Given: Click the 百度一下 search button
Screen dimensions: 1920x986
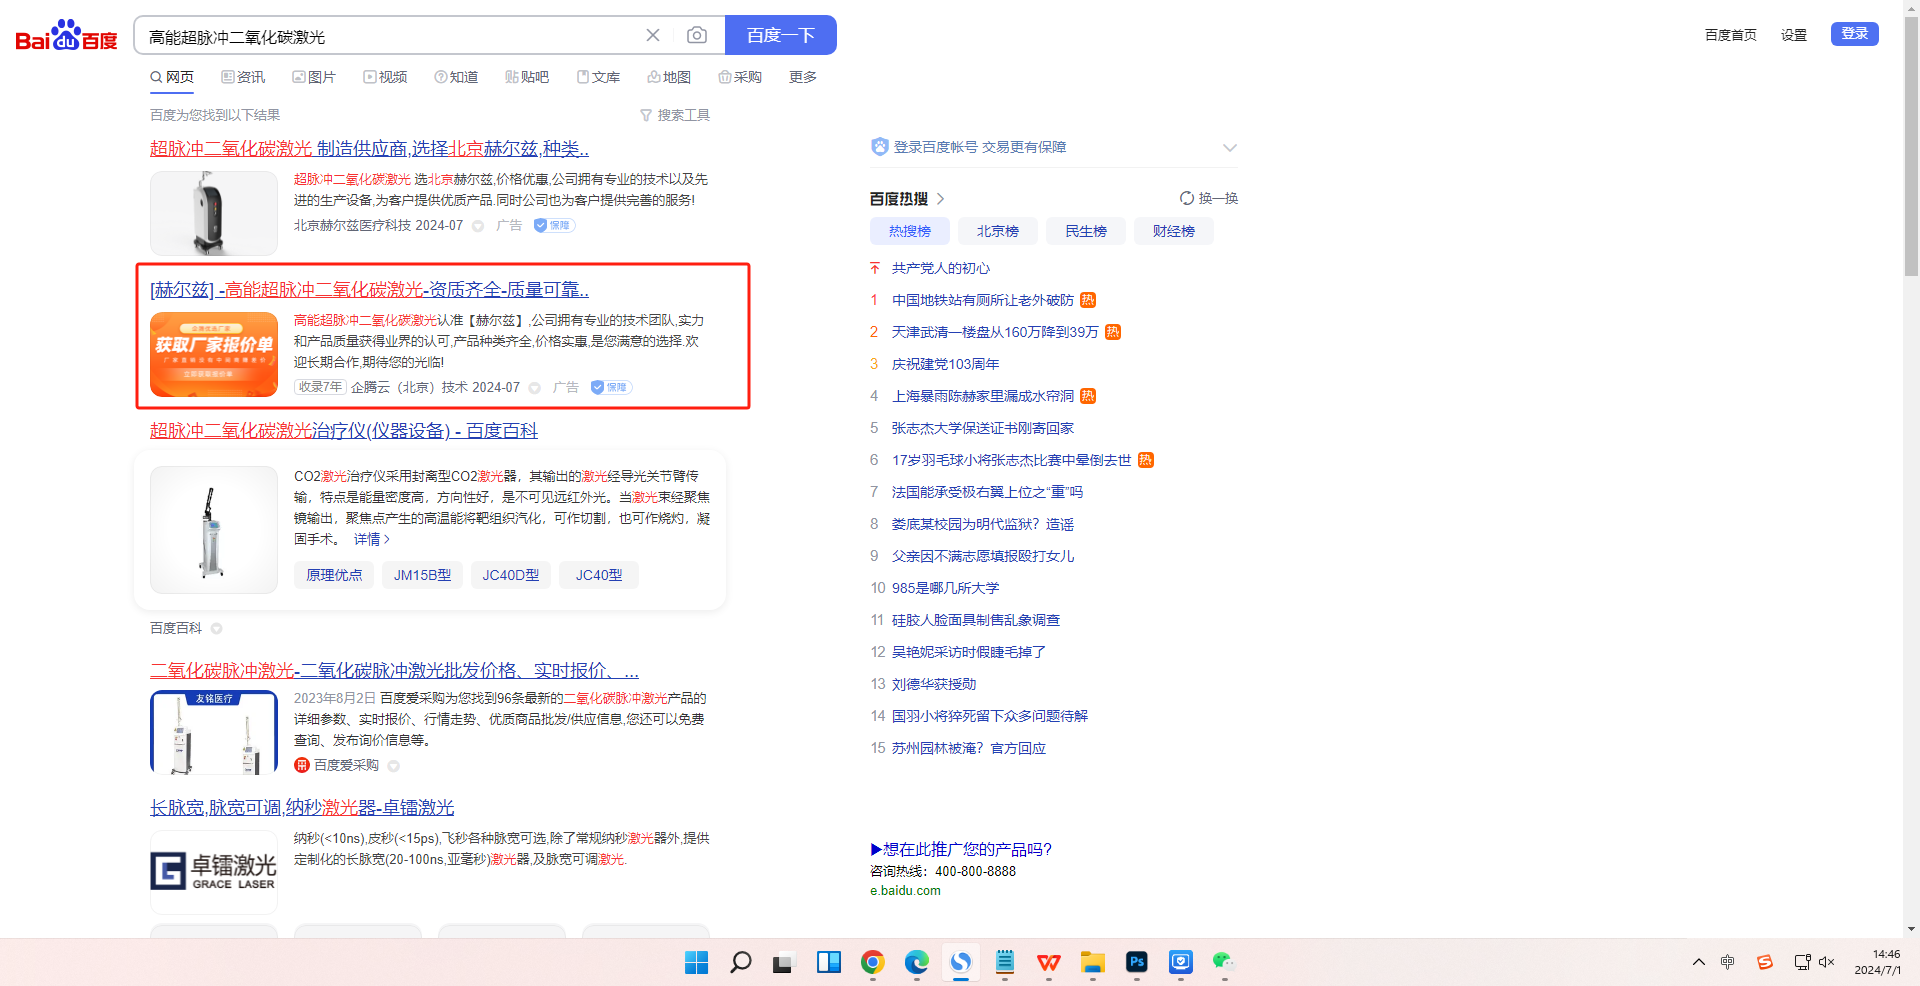Looking at the screenshot, I should click(780, 36).
